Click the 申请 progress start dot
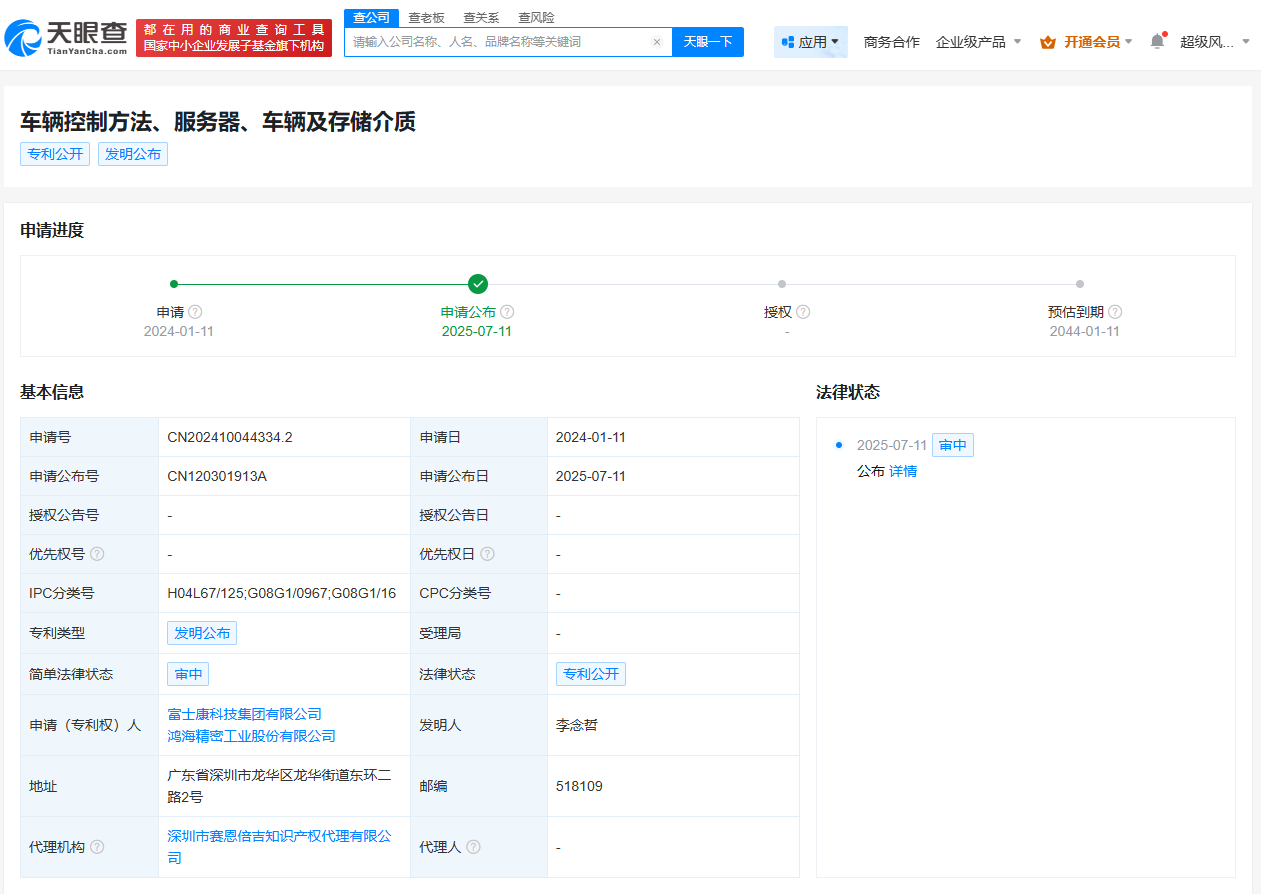Image resolution: width=1261 pixels, height=894 pixels. 174,284
